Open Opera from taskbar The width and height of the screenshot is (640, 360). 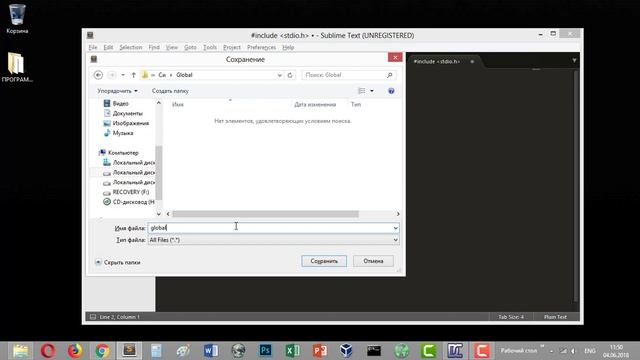(x=48, y=351)
